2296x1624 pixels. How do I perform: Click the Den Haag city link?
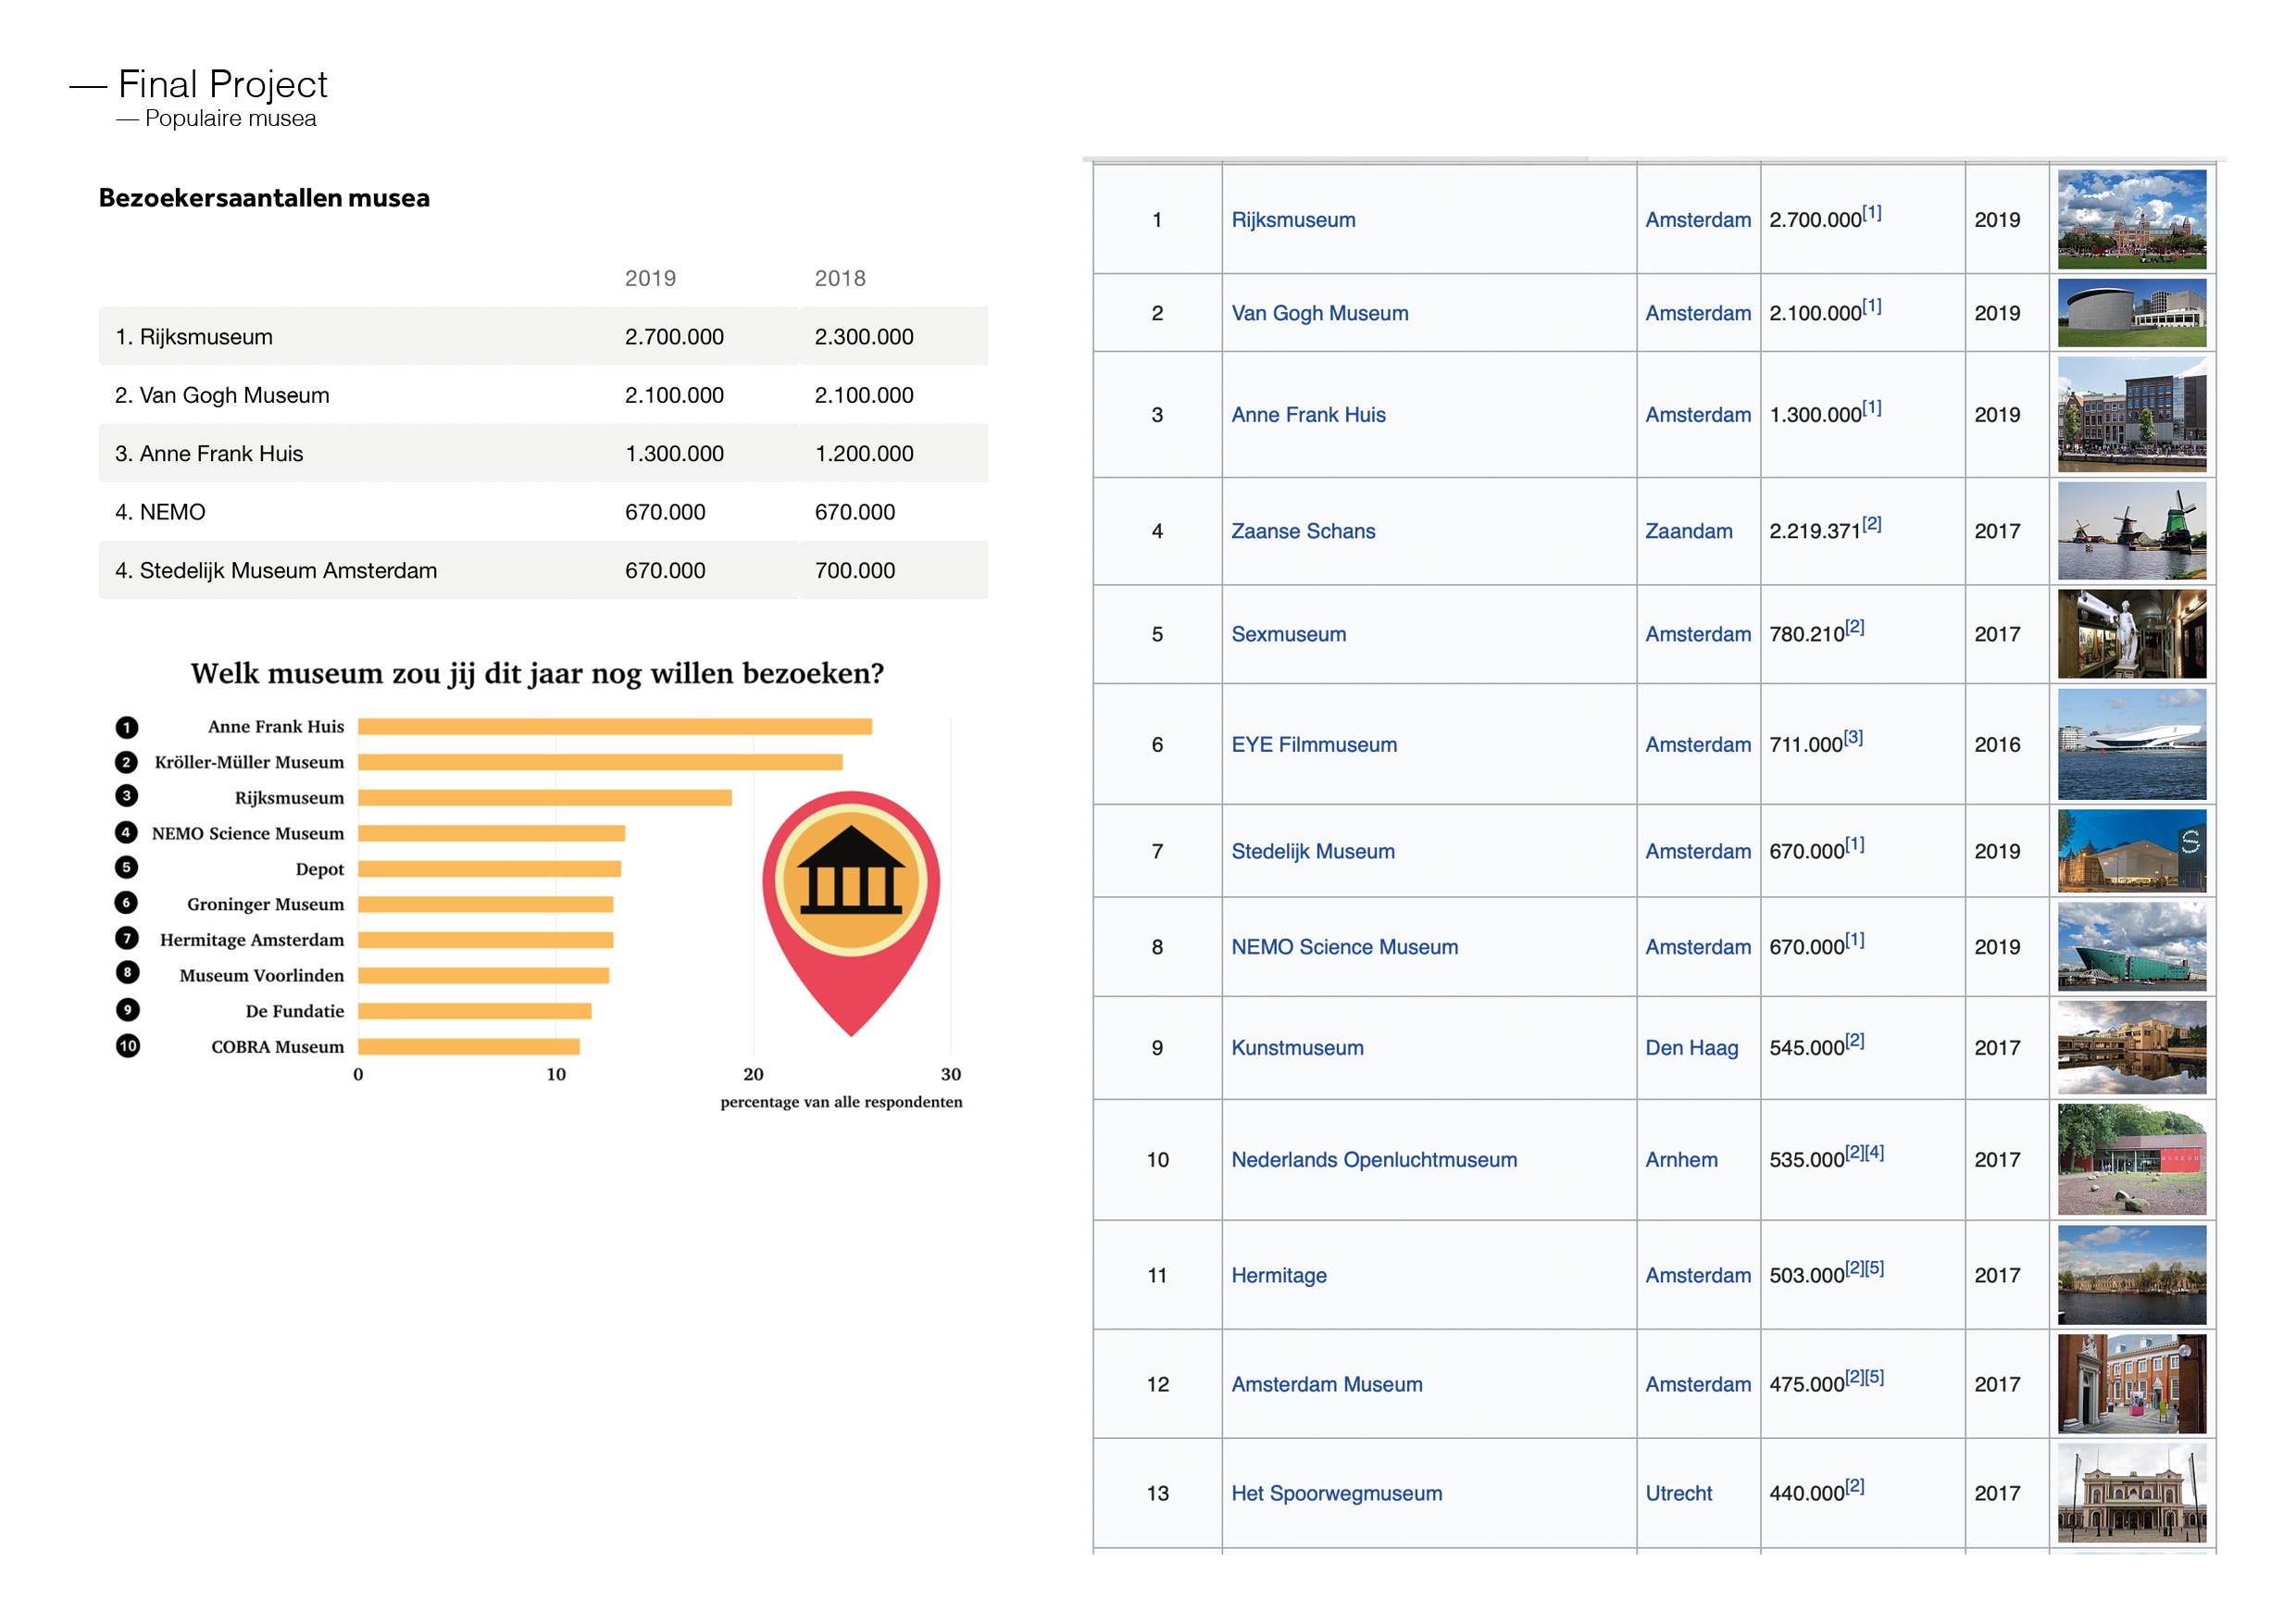(1692, 1048)
